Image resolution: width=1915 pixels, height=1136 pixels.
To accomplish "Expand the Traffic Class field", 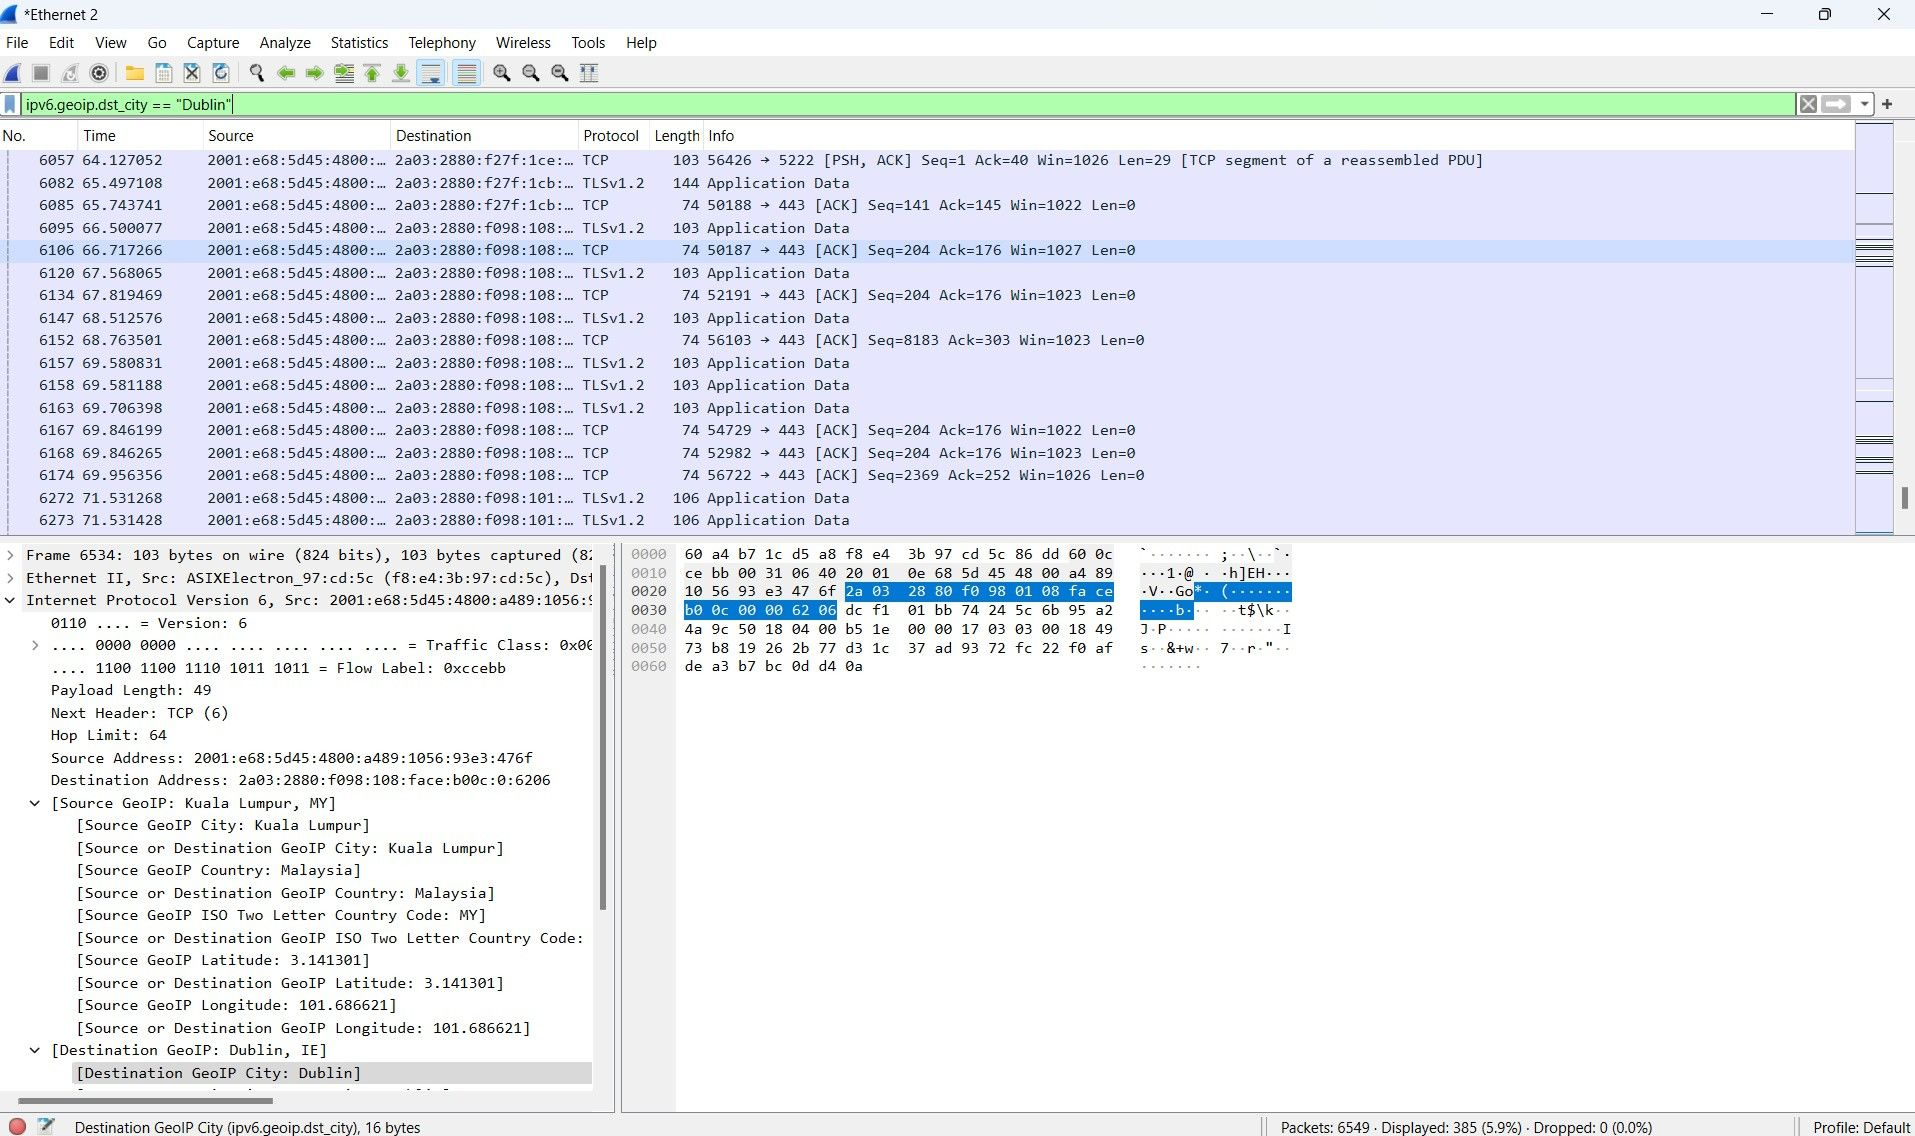I will [x=35, y=646].
